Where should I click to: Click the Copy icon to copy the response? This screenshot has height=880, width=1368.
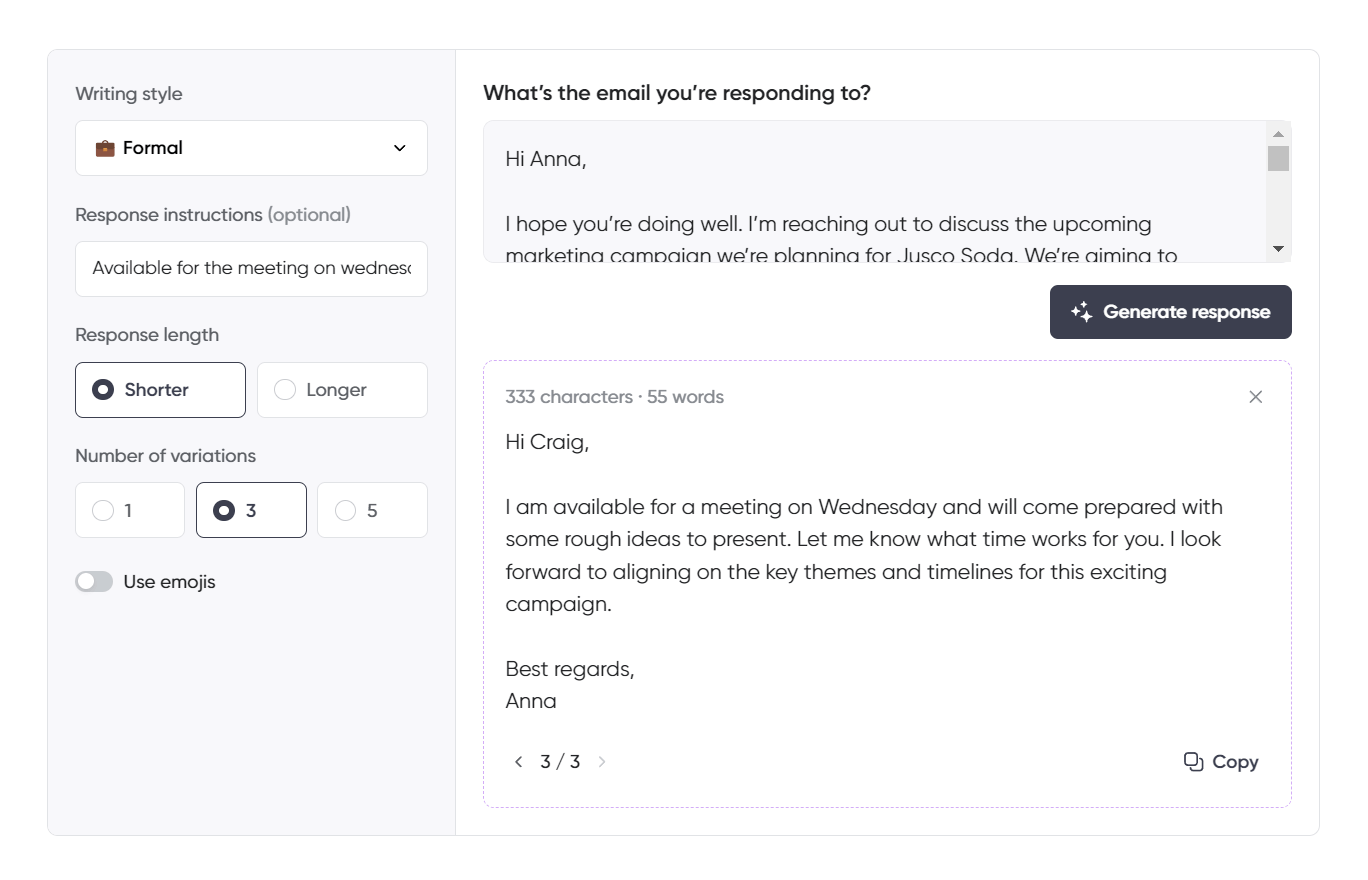click(1193, 761)
